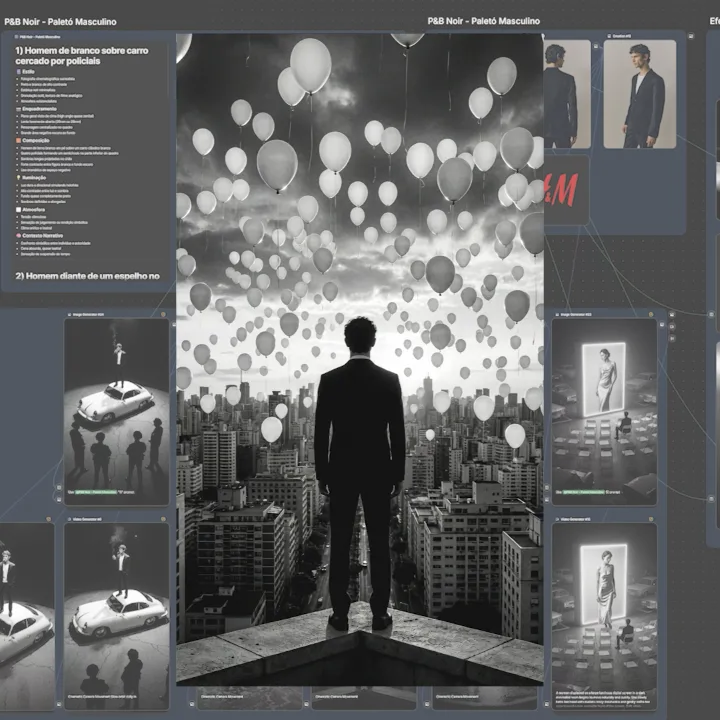Select the Video Generator #15 node title

point(575,519)
